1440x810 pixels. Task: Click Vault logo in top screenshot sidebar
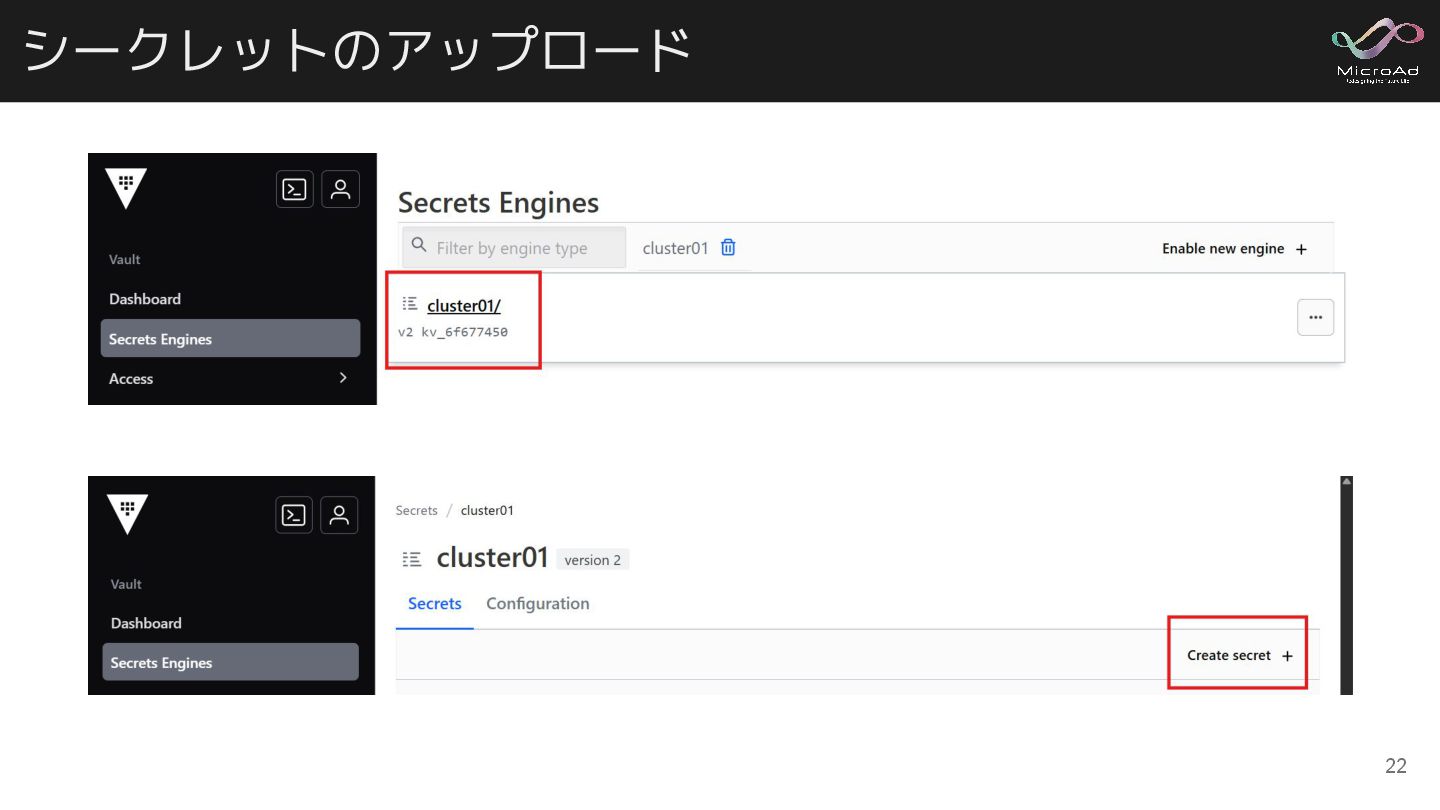(126, 188)
